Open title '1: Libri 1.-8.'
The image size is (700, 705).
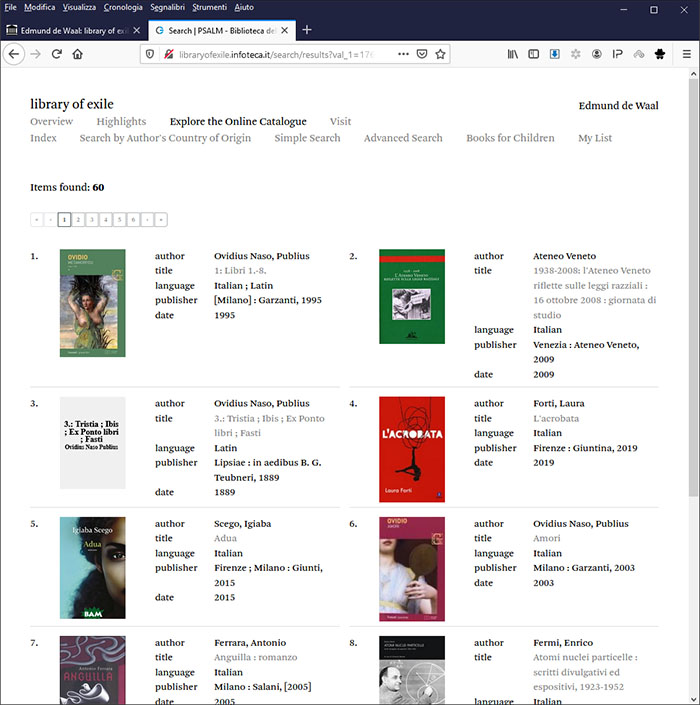tap(240, 271)
